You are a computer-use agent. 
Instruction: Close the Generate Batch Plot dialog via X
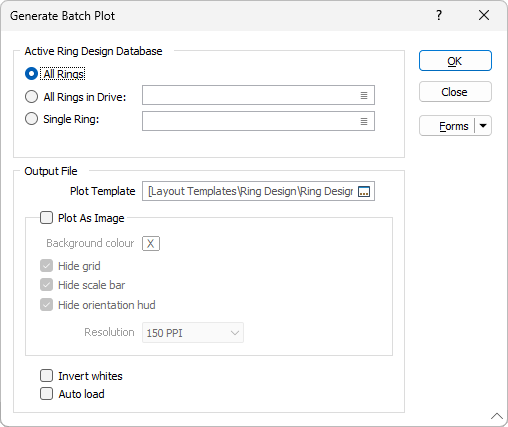click(x=484, y=15)
